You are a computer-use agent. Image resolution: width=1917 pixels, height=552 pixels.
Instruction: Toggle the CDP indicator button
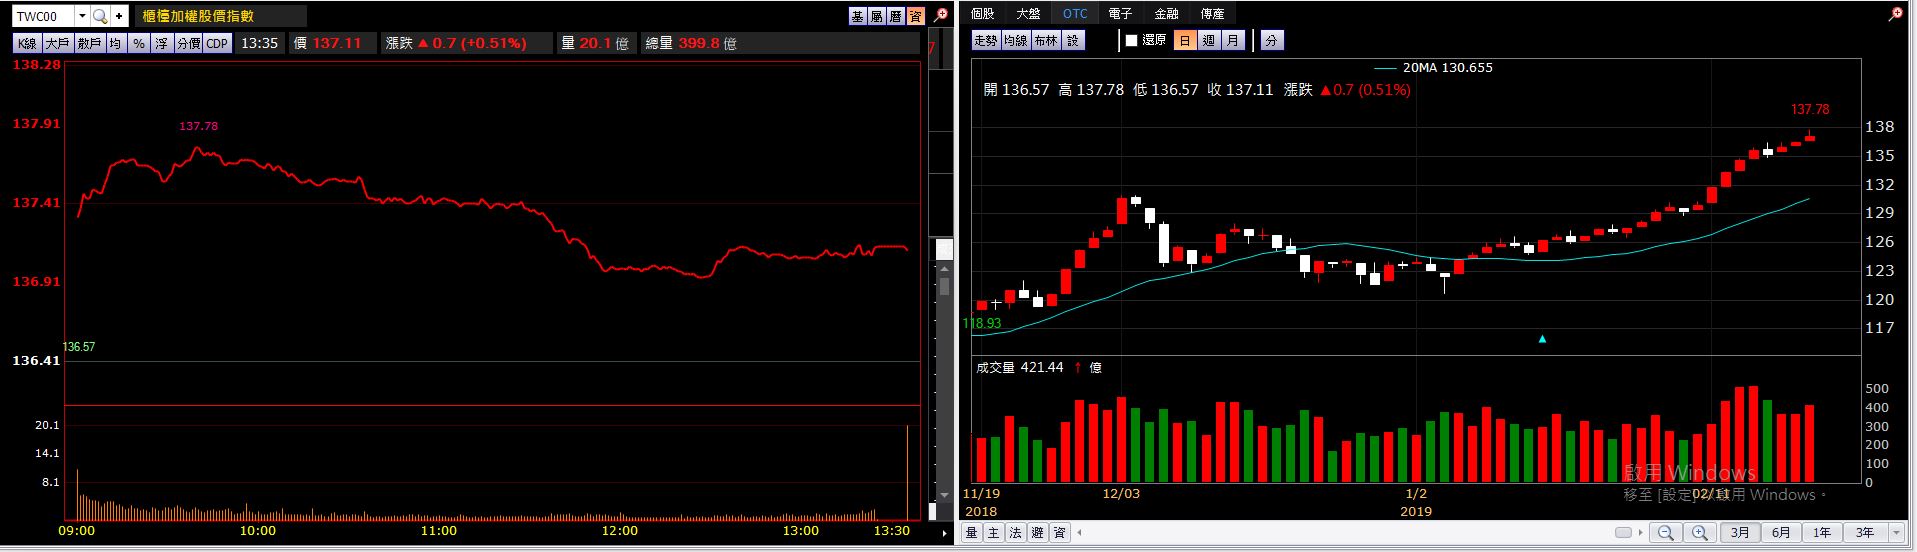[217, 43]
